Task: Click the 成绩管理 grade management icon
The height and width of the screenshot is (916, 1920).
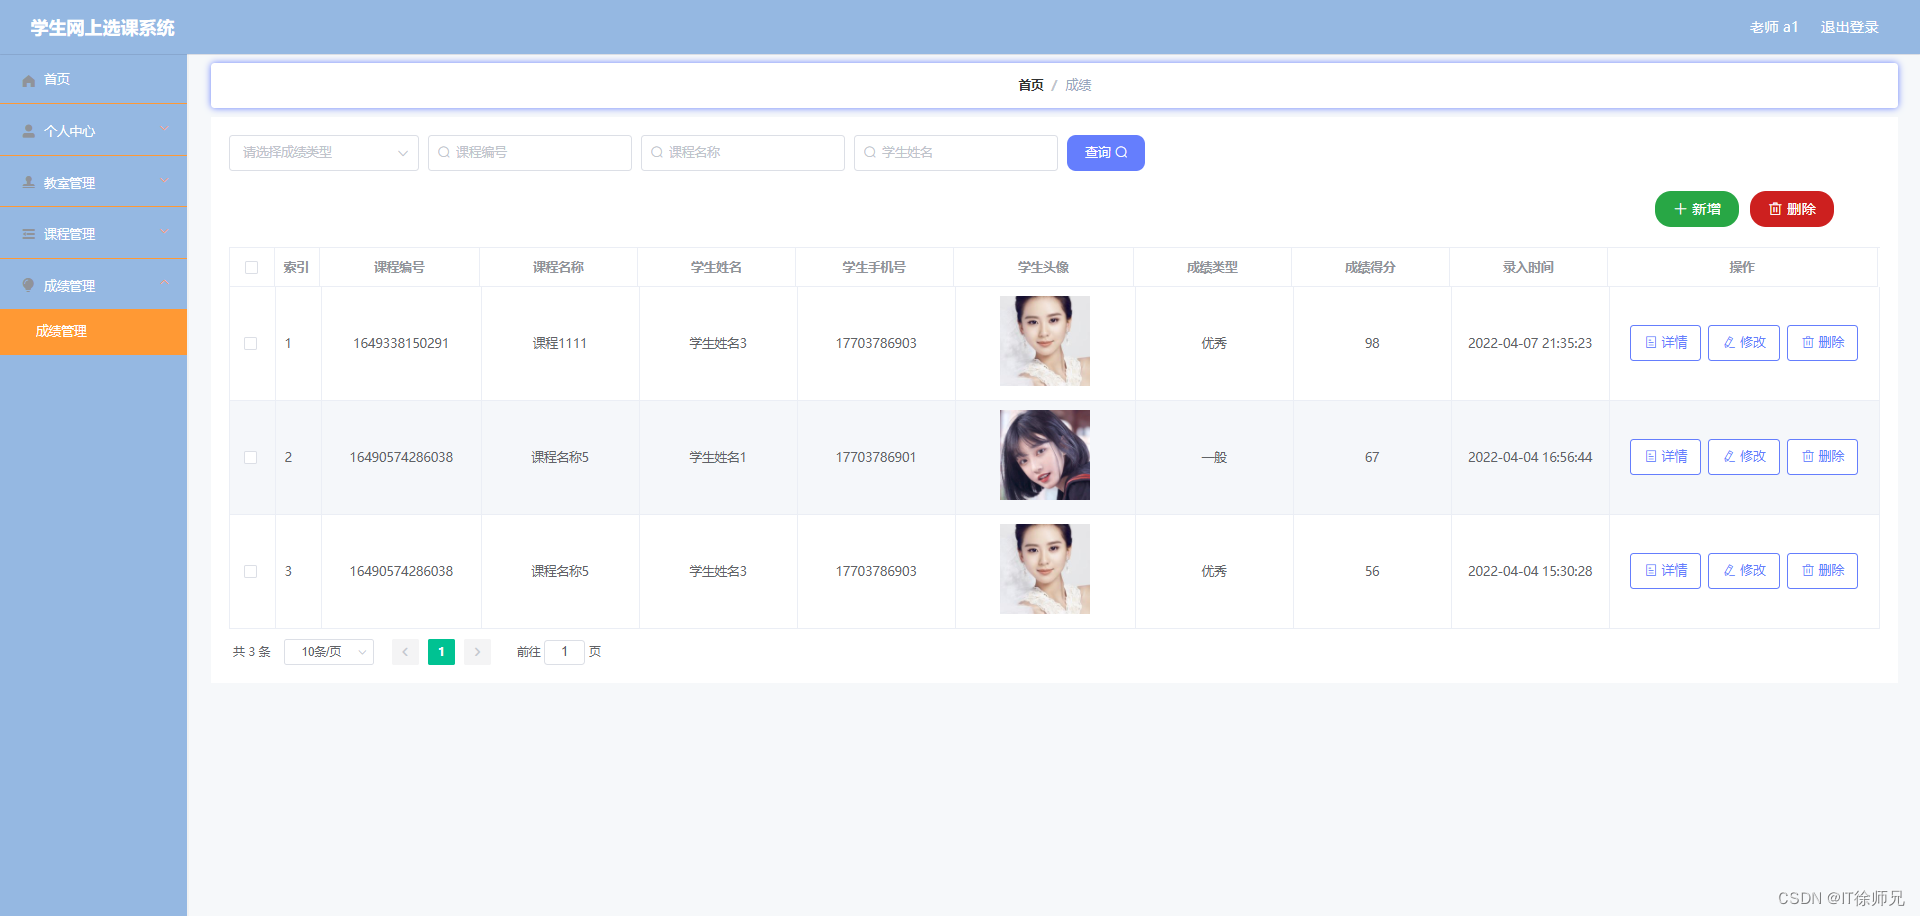Action: click(x=28, y=284)
